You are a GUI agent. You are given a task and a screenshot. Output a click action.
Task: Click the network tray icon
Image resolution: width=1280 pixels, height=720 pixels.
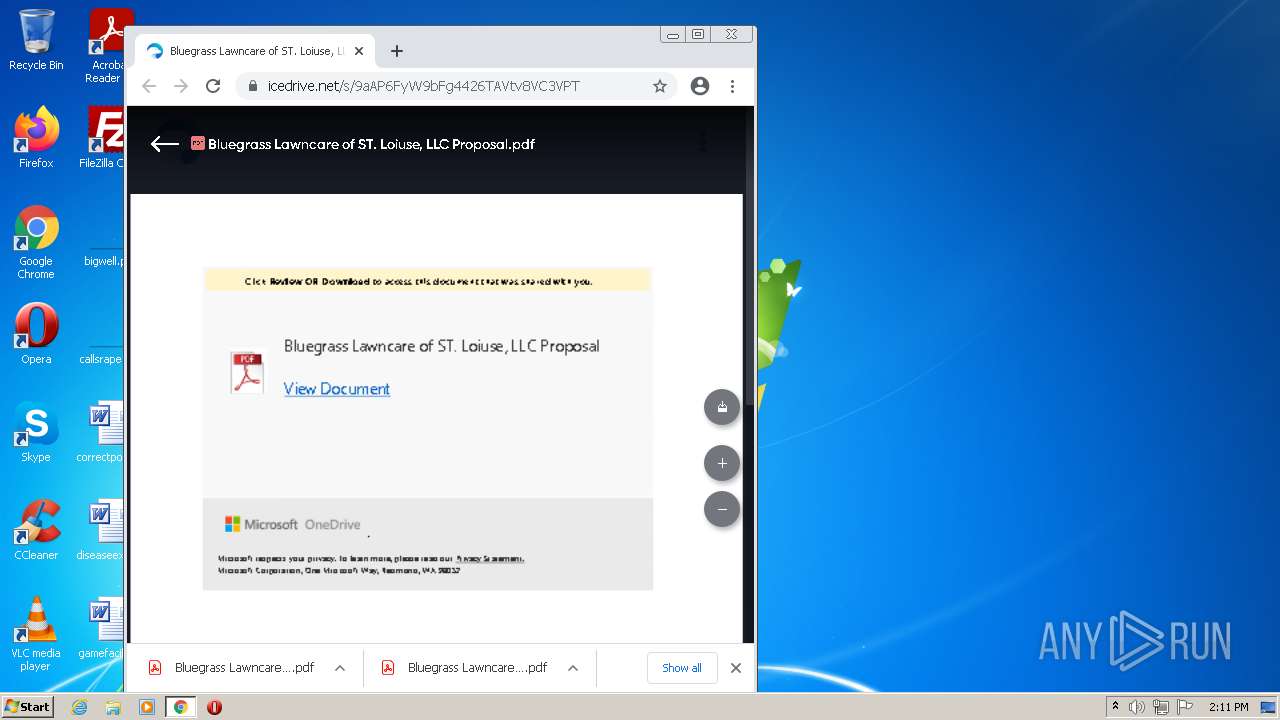(x=1161, y=707)
